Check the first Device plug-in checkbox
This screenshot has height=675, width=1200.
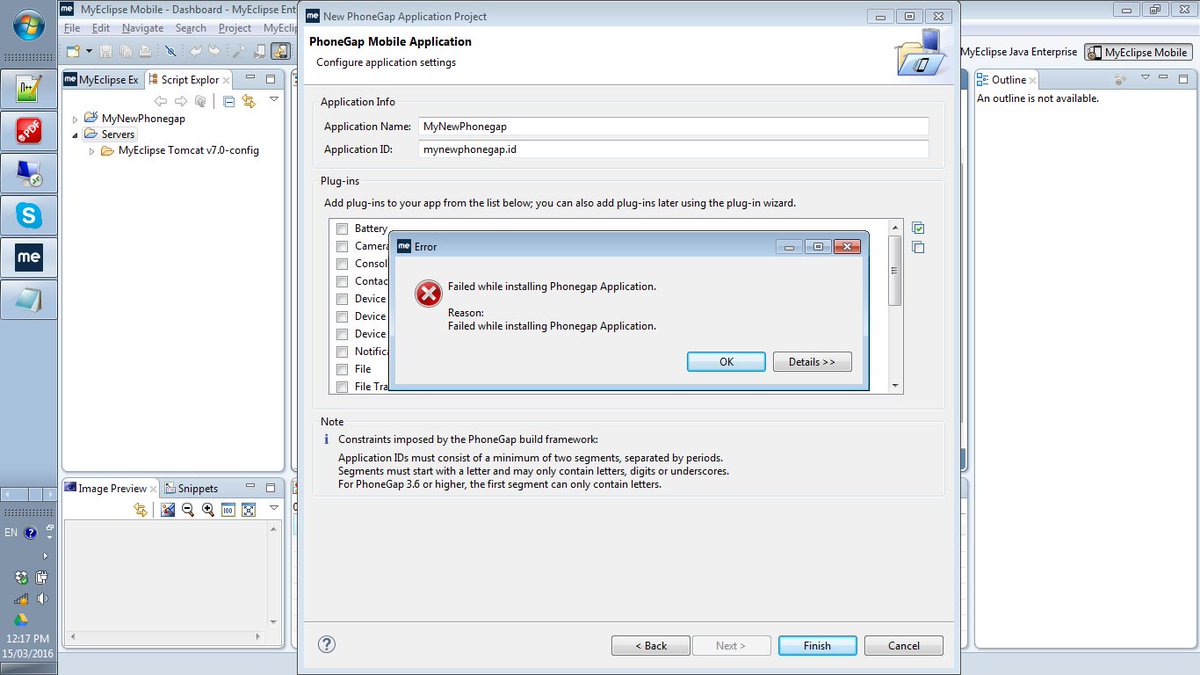(x=342, y=299)
